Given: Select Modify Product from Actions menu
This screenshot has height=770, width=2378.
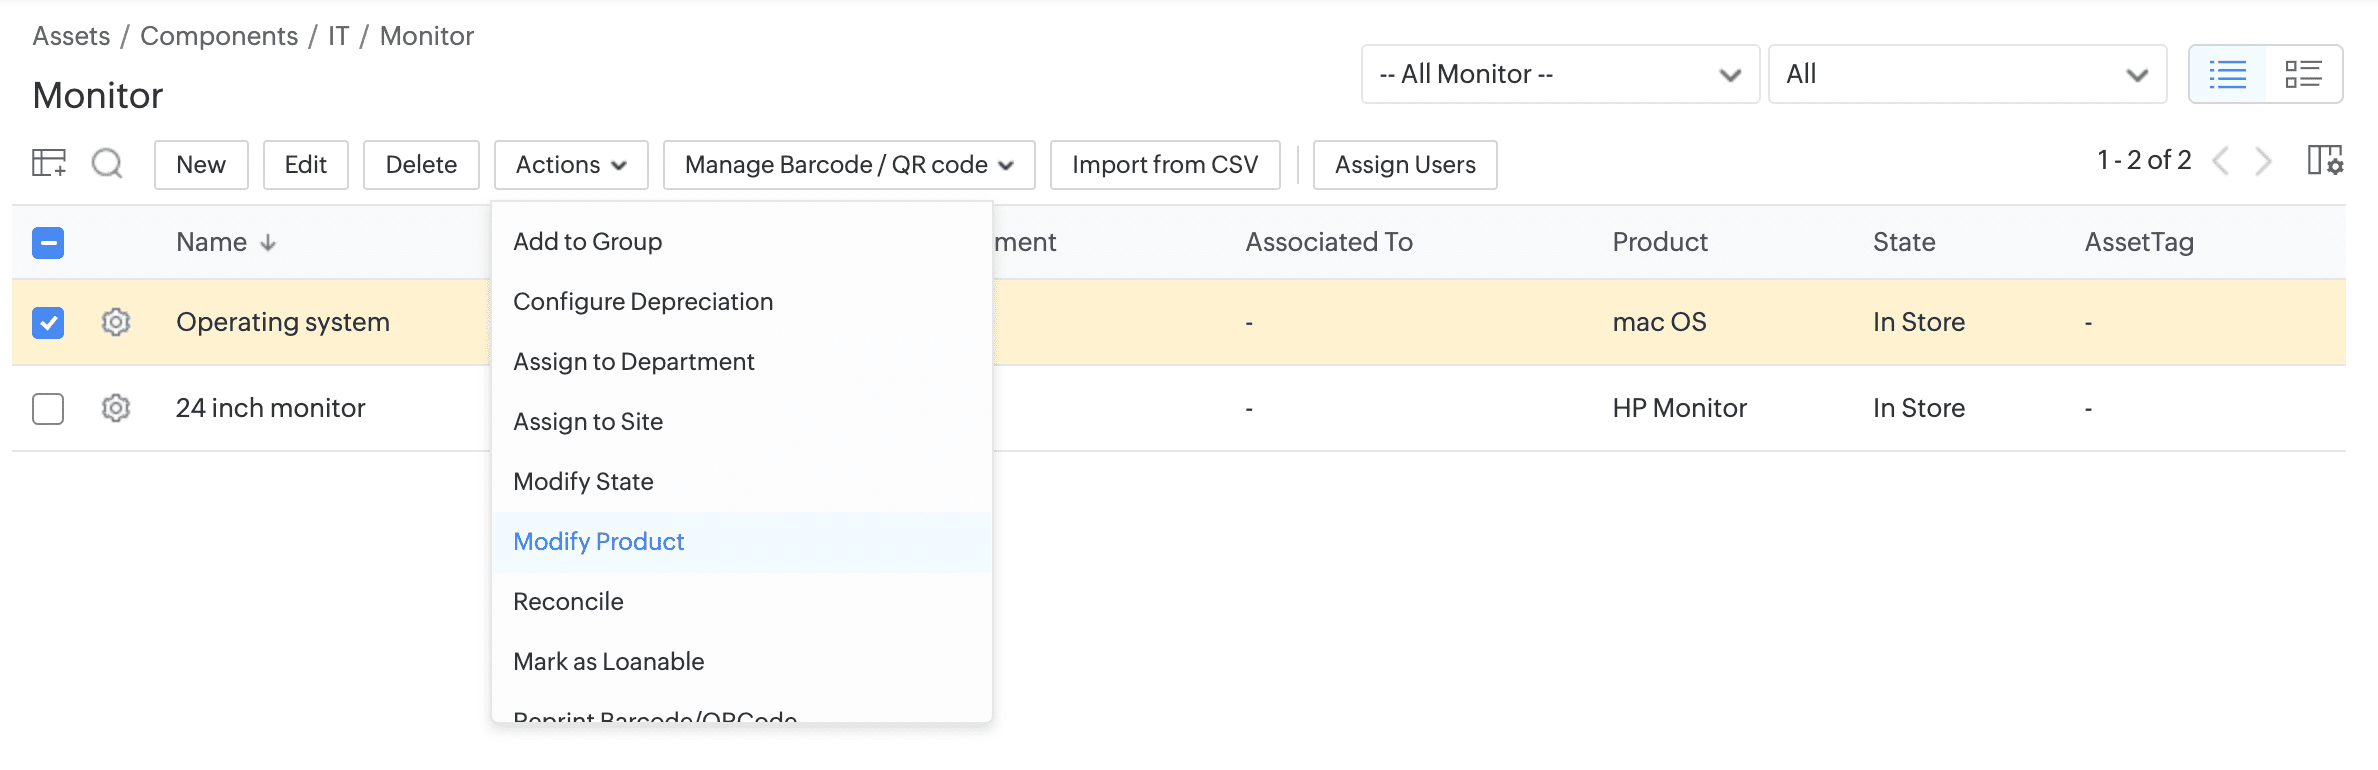Looking at the screenshot, I should tap(598, 542).
